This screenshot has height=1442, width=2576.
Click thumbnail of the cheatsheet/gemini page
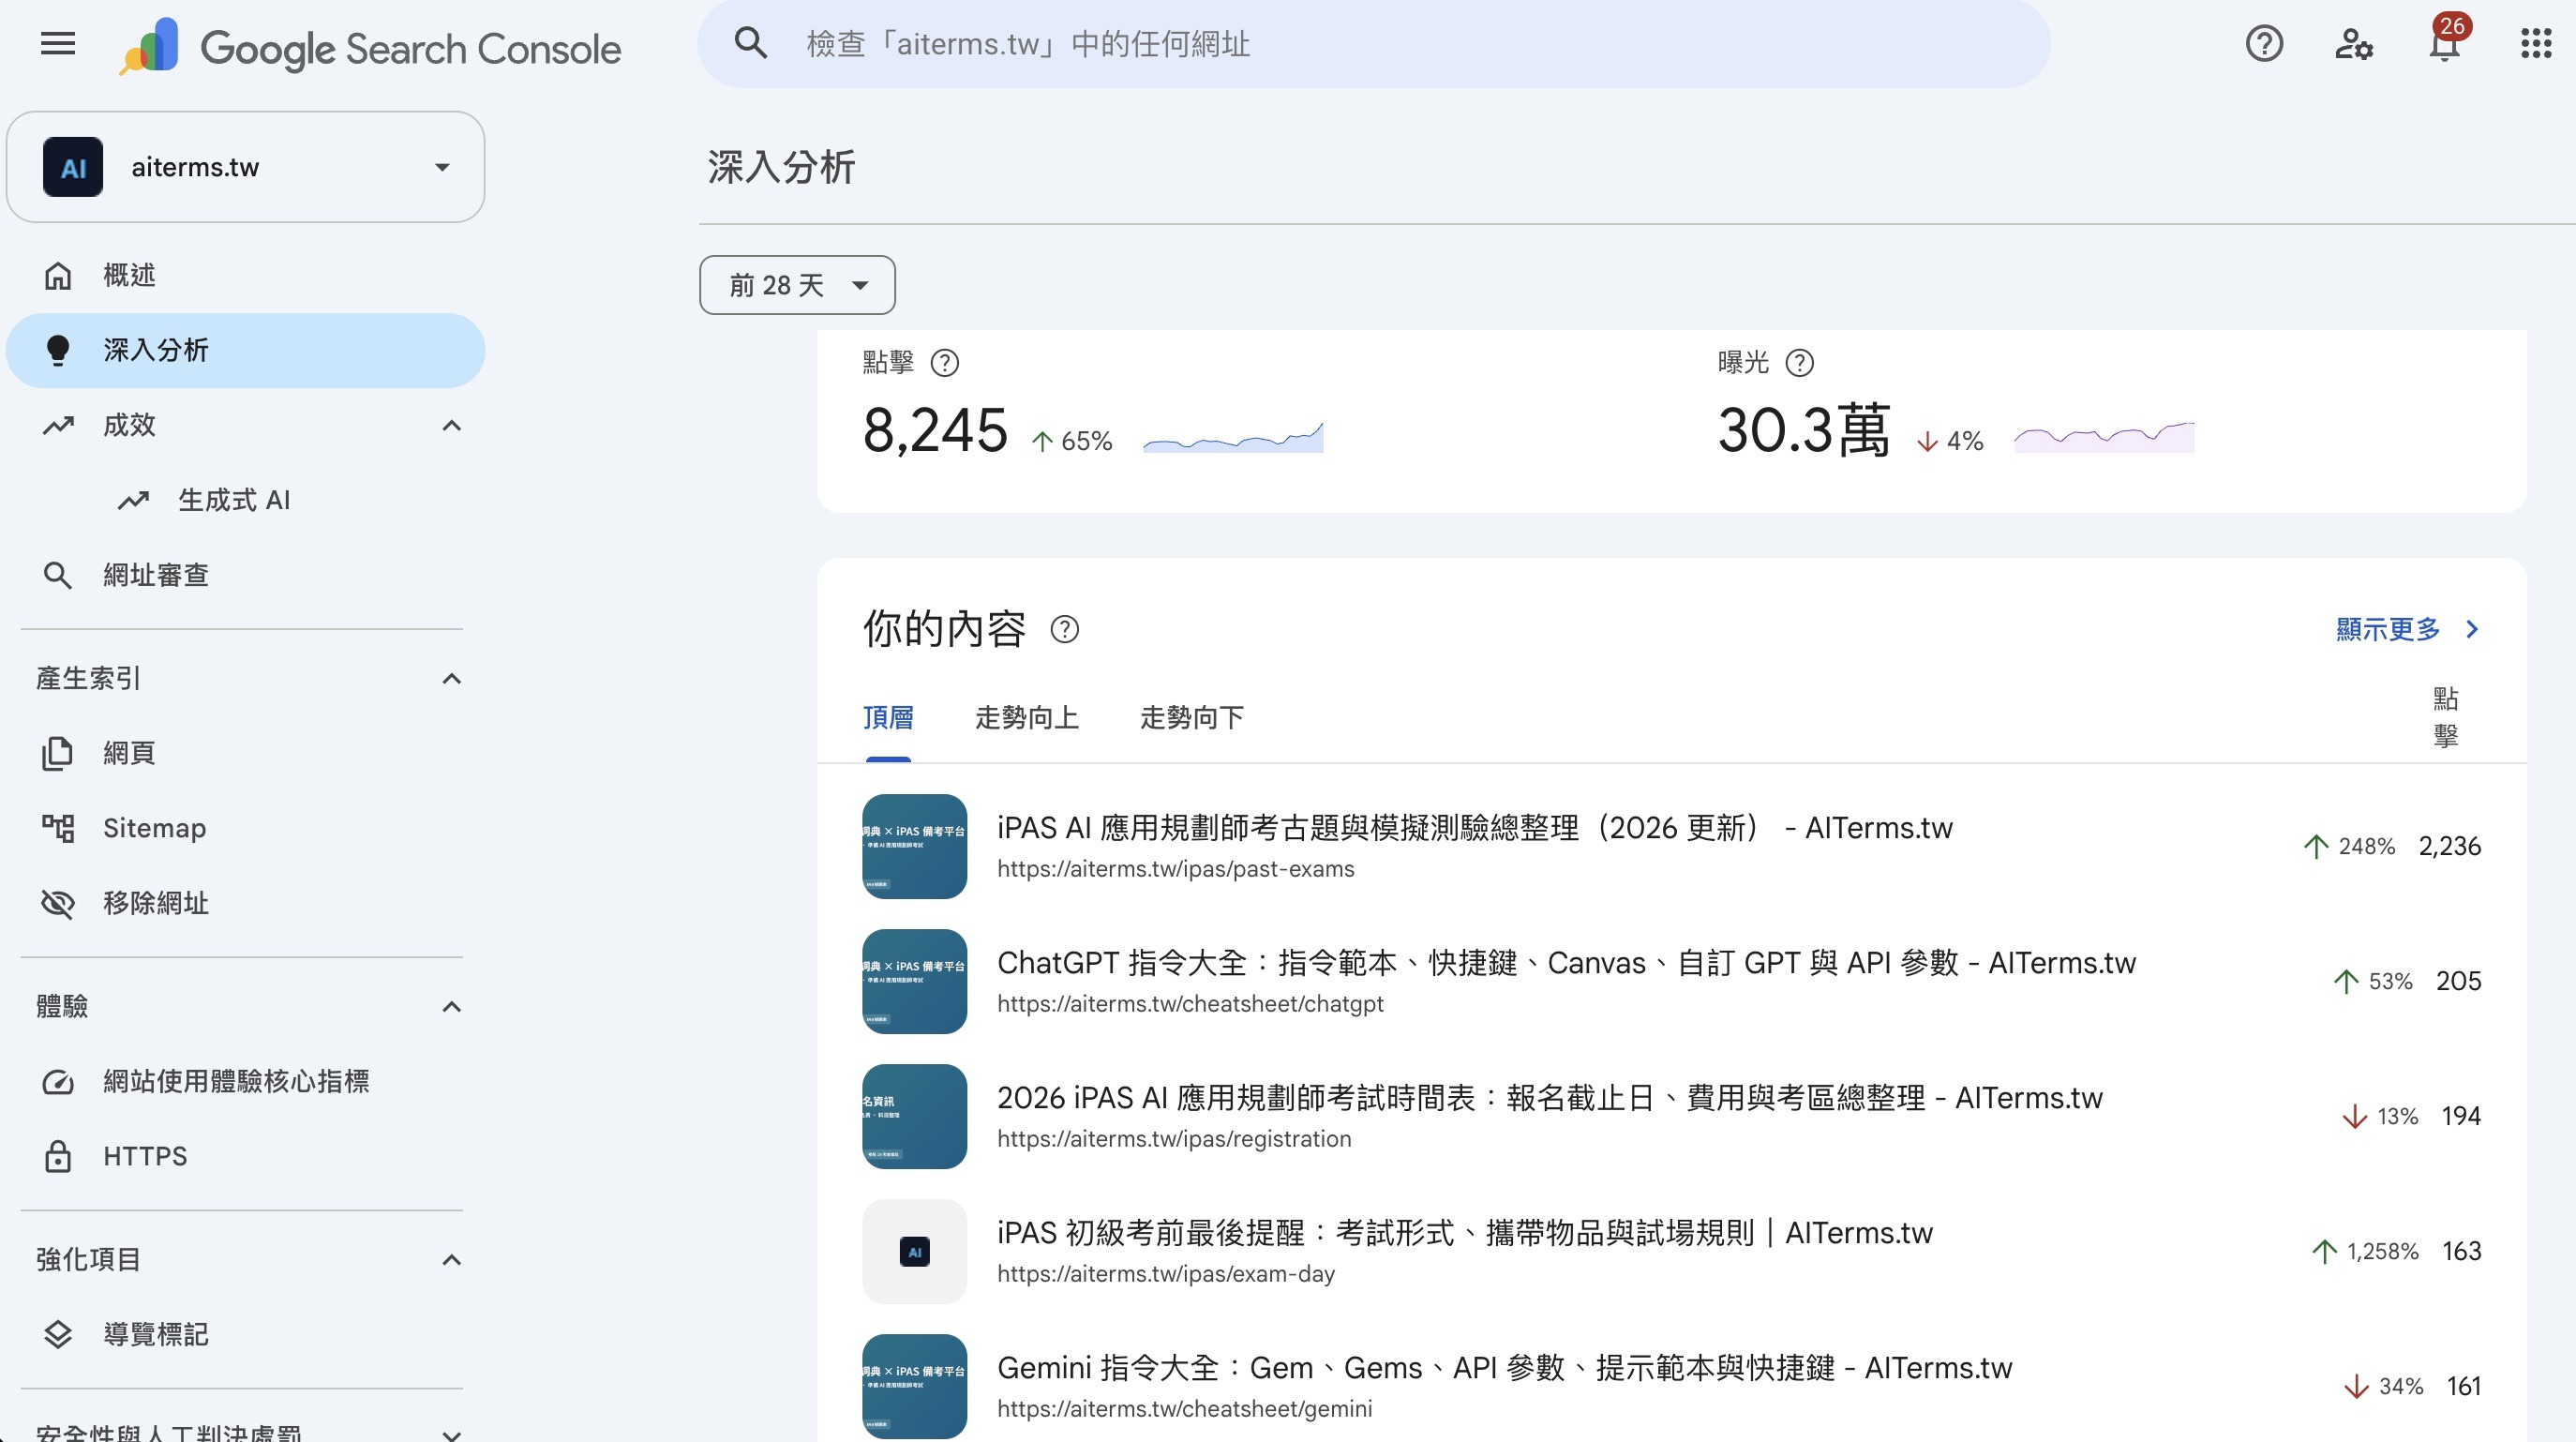[x=914, y=1386]
